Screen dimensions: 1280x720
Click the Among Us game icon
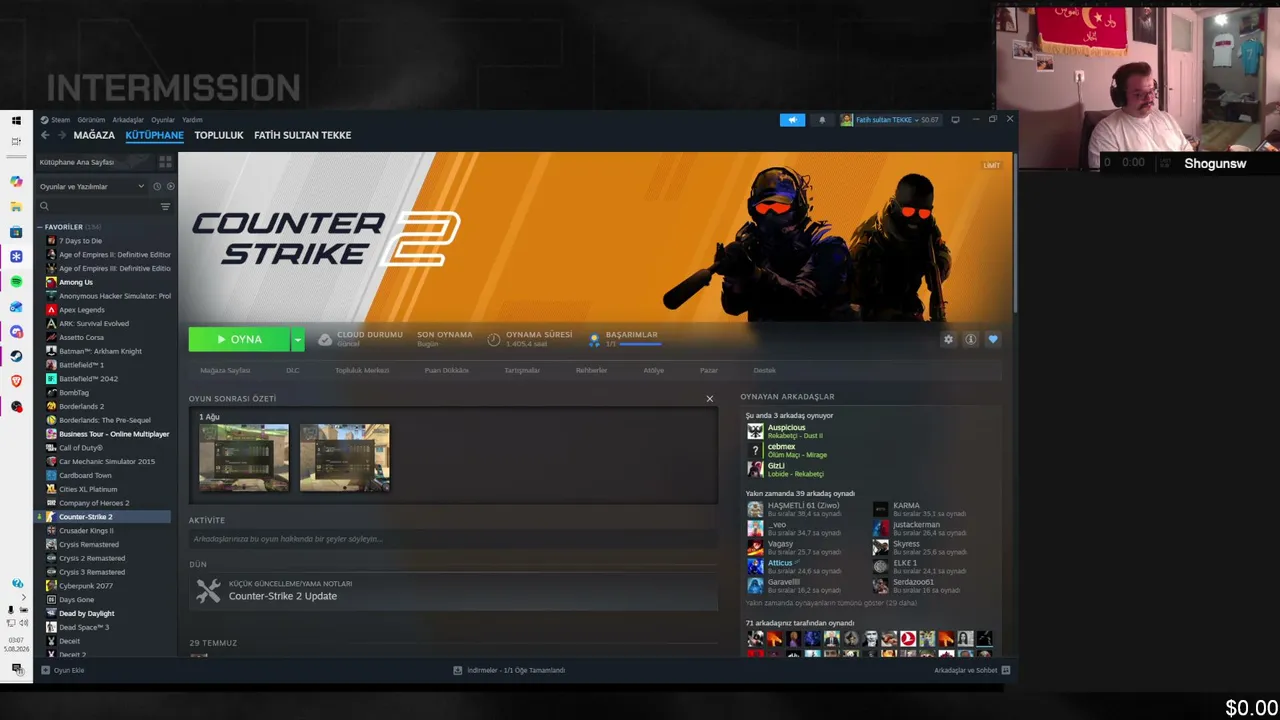tap(51, 282)
